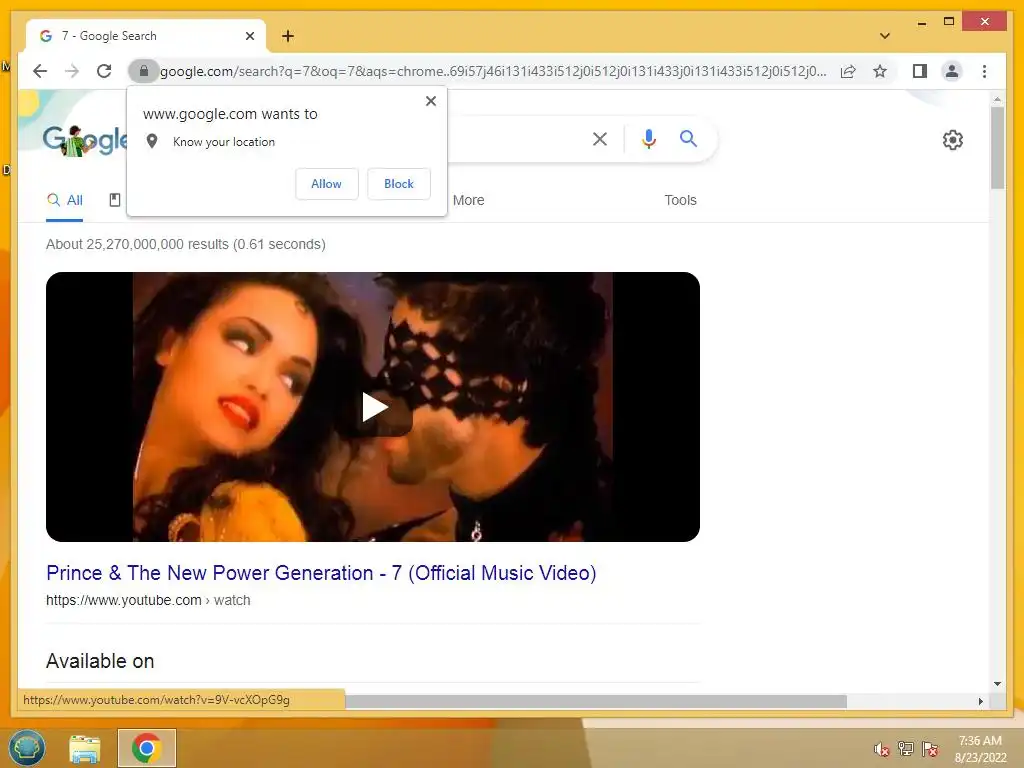Open search Tools options
This screenshot has height=768, width=1024.
coord(680,200)
